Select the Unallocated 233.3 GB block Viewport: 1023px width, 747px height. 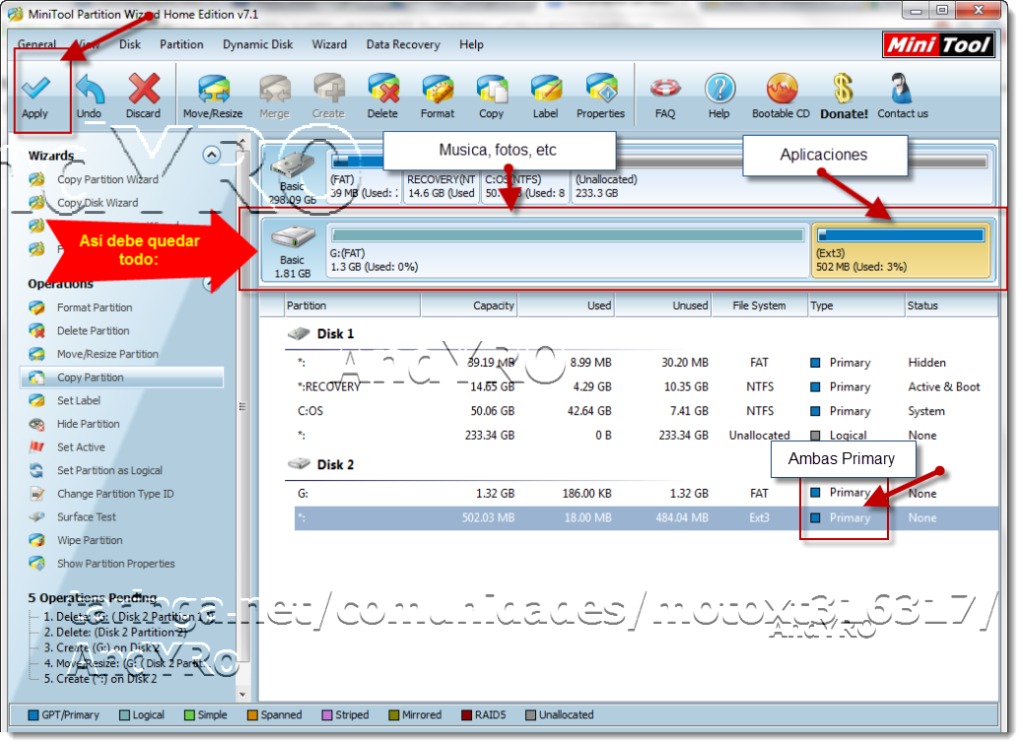(x=781, y=179)
